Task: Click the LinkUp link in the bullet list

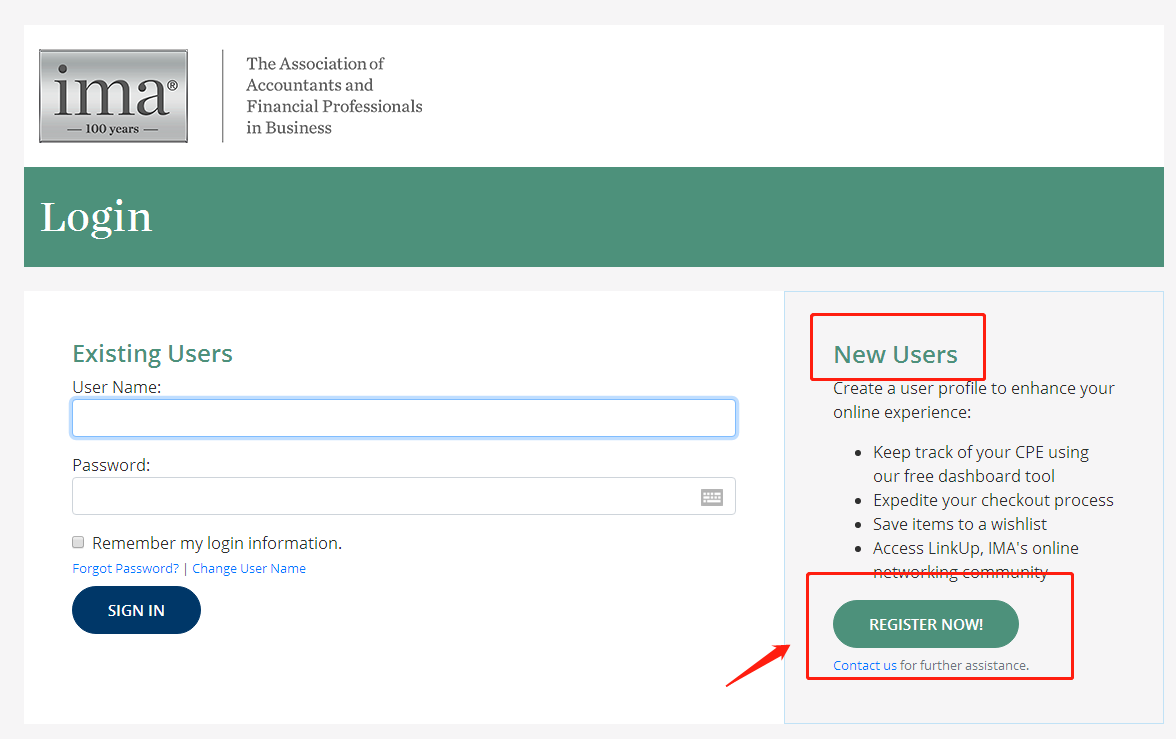Action: coord(953,548)
